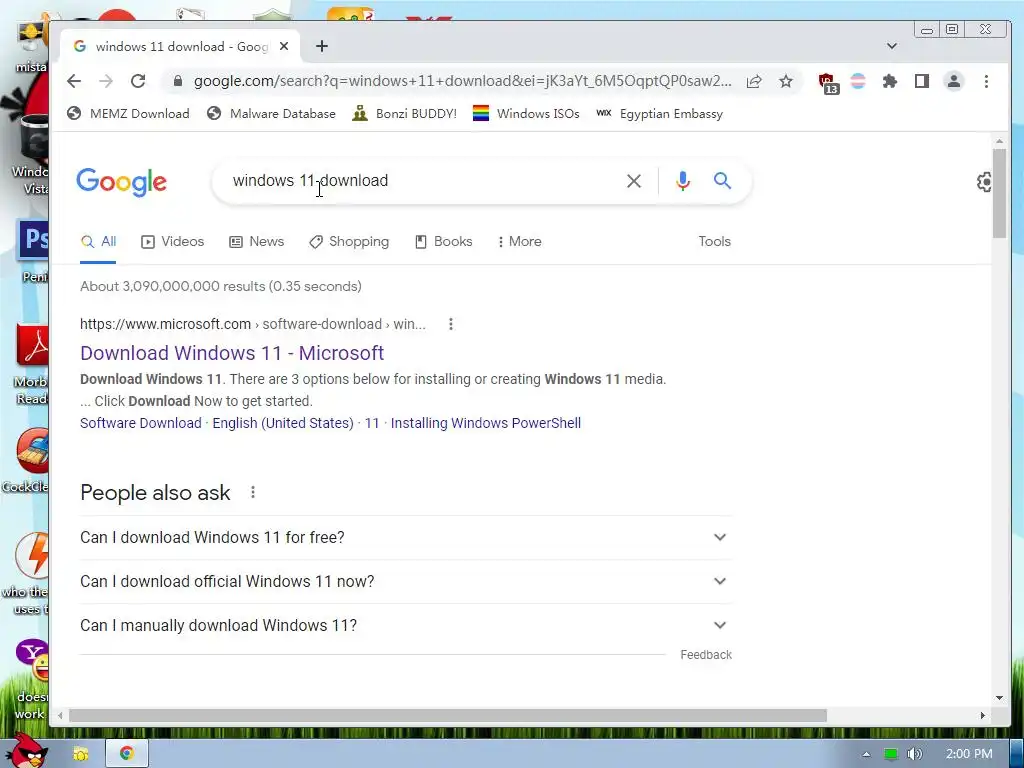The image size is (1024, 768).
Task: Open the Malware Database bookmark
Action: point(271,114)
